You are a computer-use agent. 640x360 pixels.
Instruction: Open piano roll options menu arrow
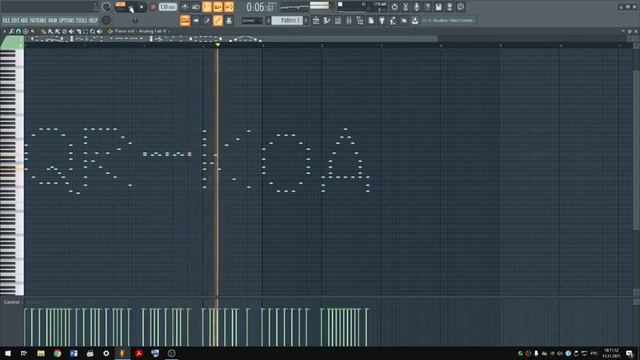pos(4,31)
